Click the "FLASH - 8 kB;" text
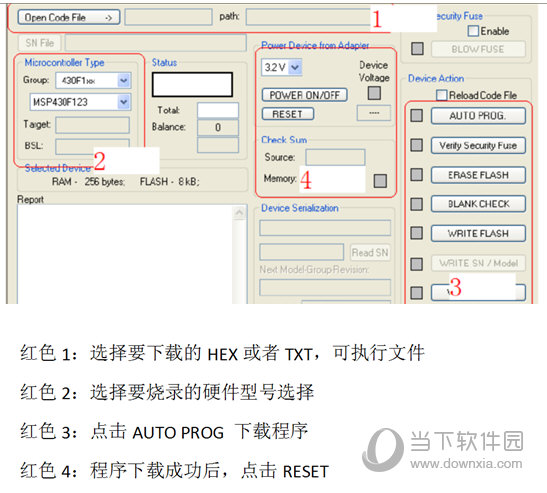 point(170,182)
